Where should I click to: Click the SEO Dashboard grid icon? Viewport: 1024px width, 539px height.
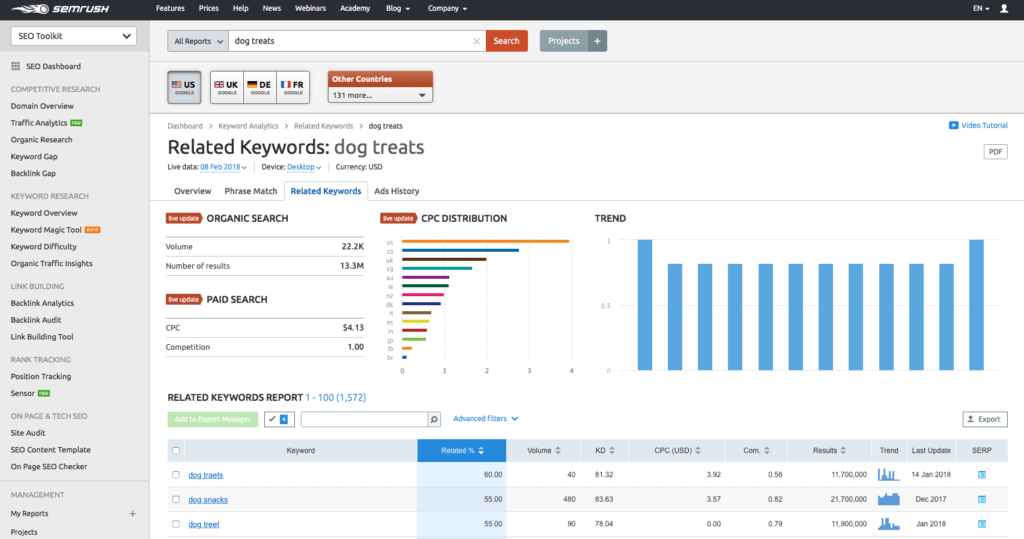coord(16,66)
